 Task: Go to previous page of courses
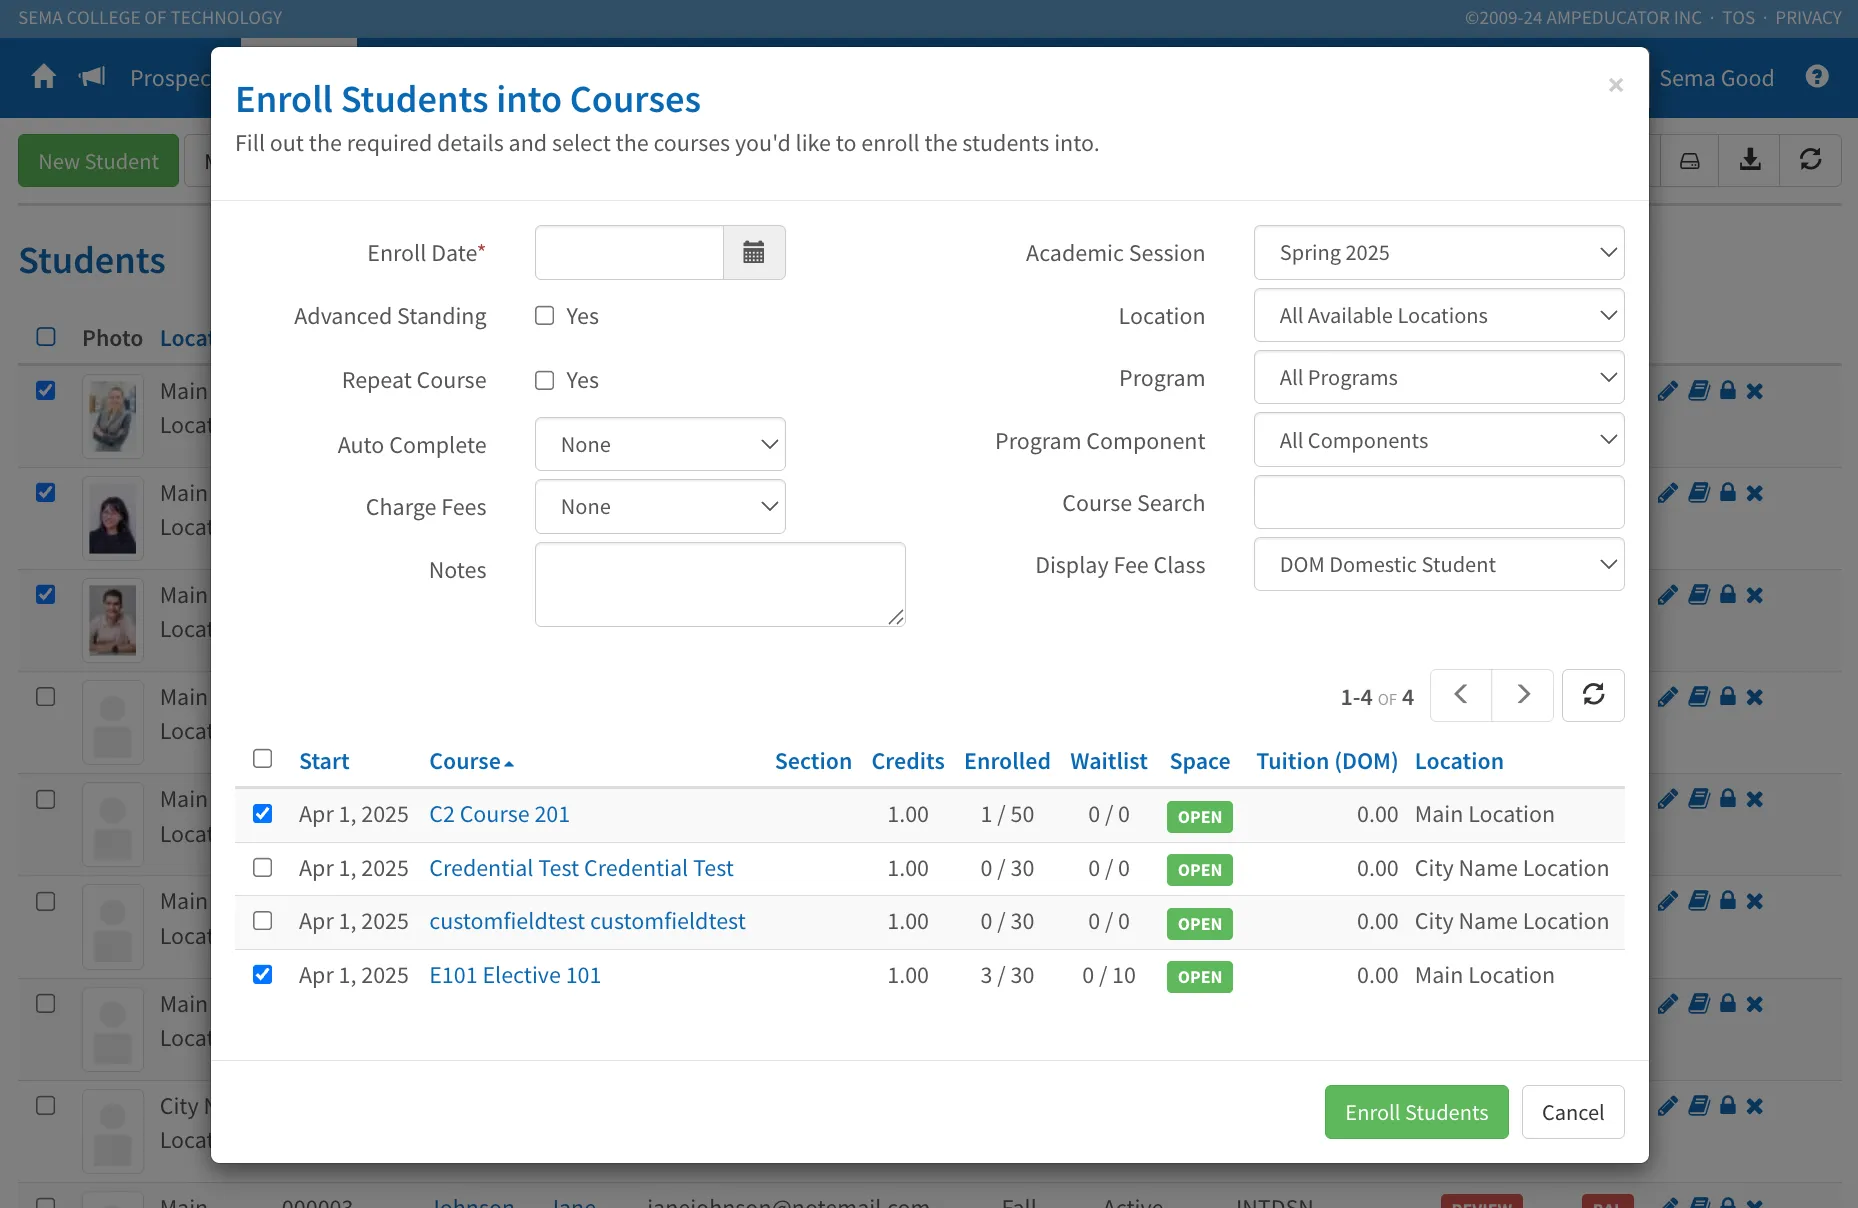pos(1461,695)
